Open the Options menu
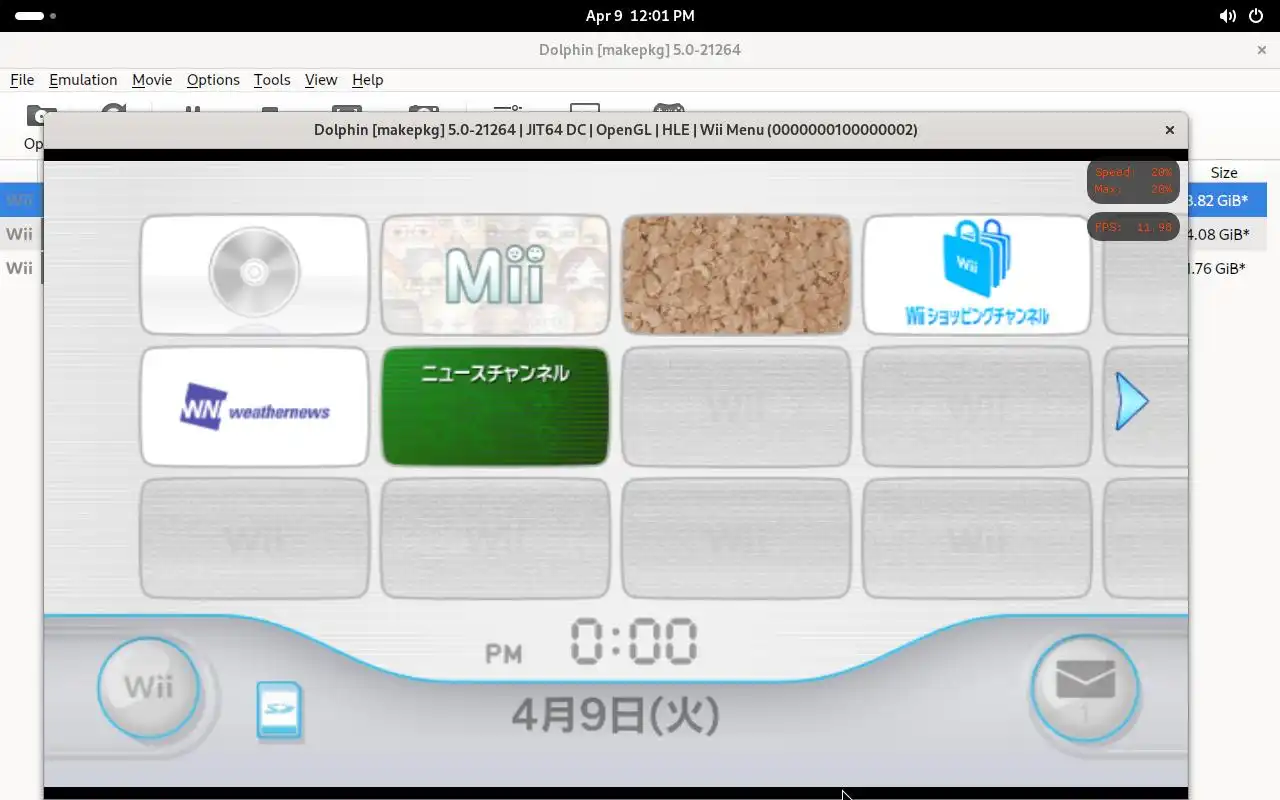This screenshot has height=800, width=1280. click(x=213, y=80)
